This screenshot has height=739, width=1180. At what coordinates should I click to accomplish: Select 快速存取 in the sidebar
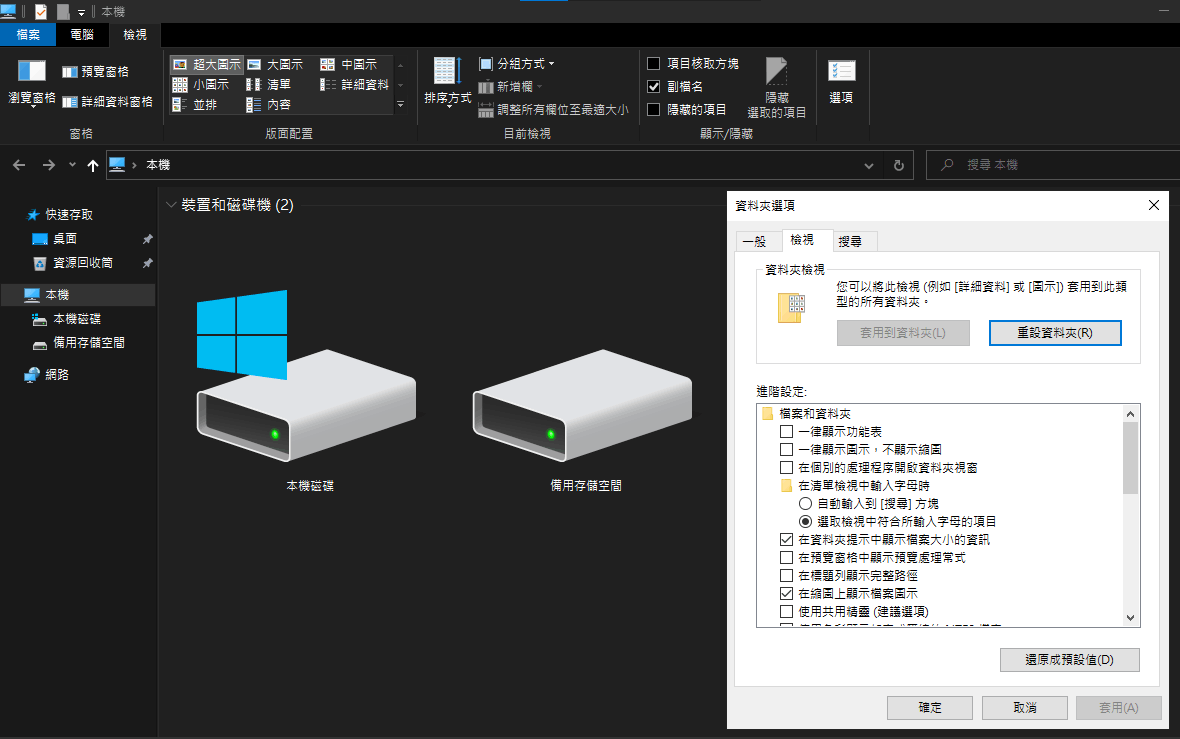click(60, 214)
